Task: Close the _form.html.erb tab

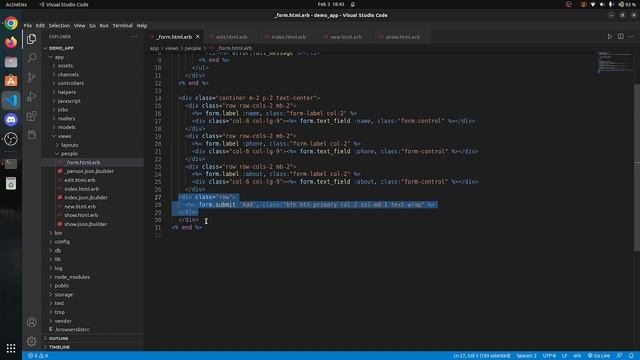Action: click(x=198, y=37)
